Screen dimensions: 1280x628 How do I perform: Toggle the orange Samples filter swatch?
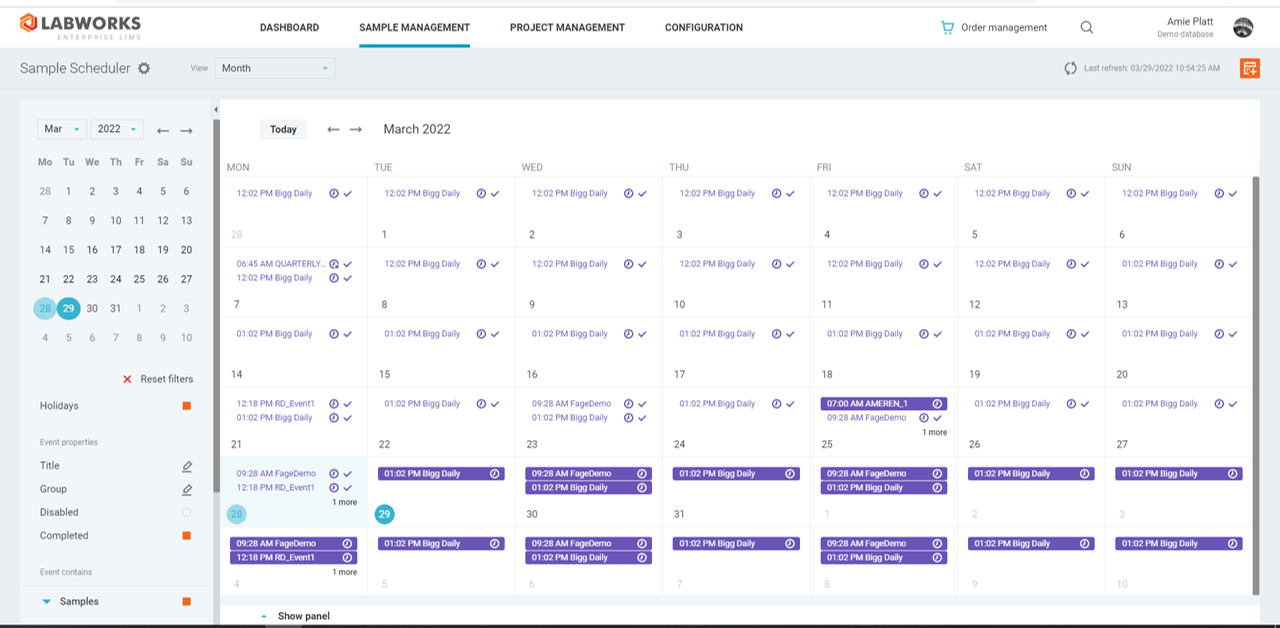[186, 602]
